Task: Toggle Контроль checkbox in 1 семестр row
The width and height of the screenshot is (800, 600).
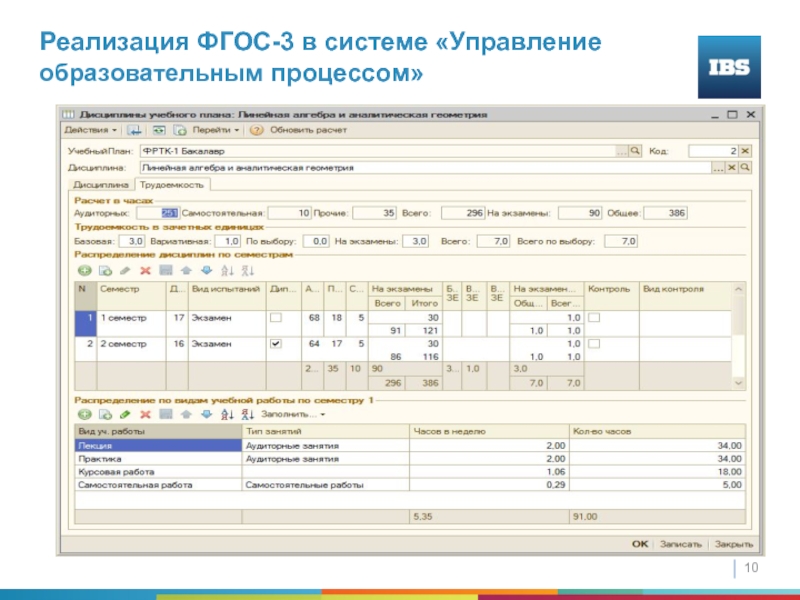Action: 593,318
